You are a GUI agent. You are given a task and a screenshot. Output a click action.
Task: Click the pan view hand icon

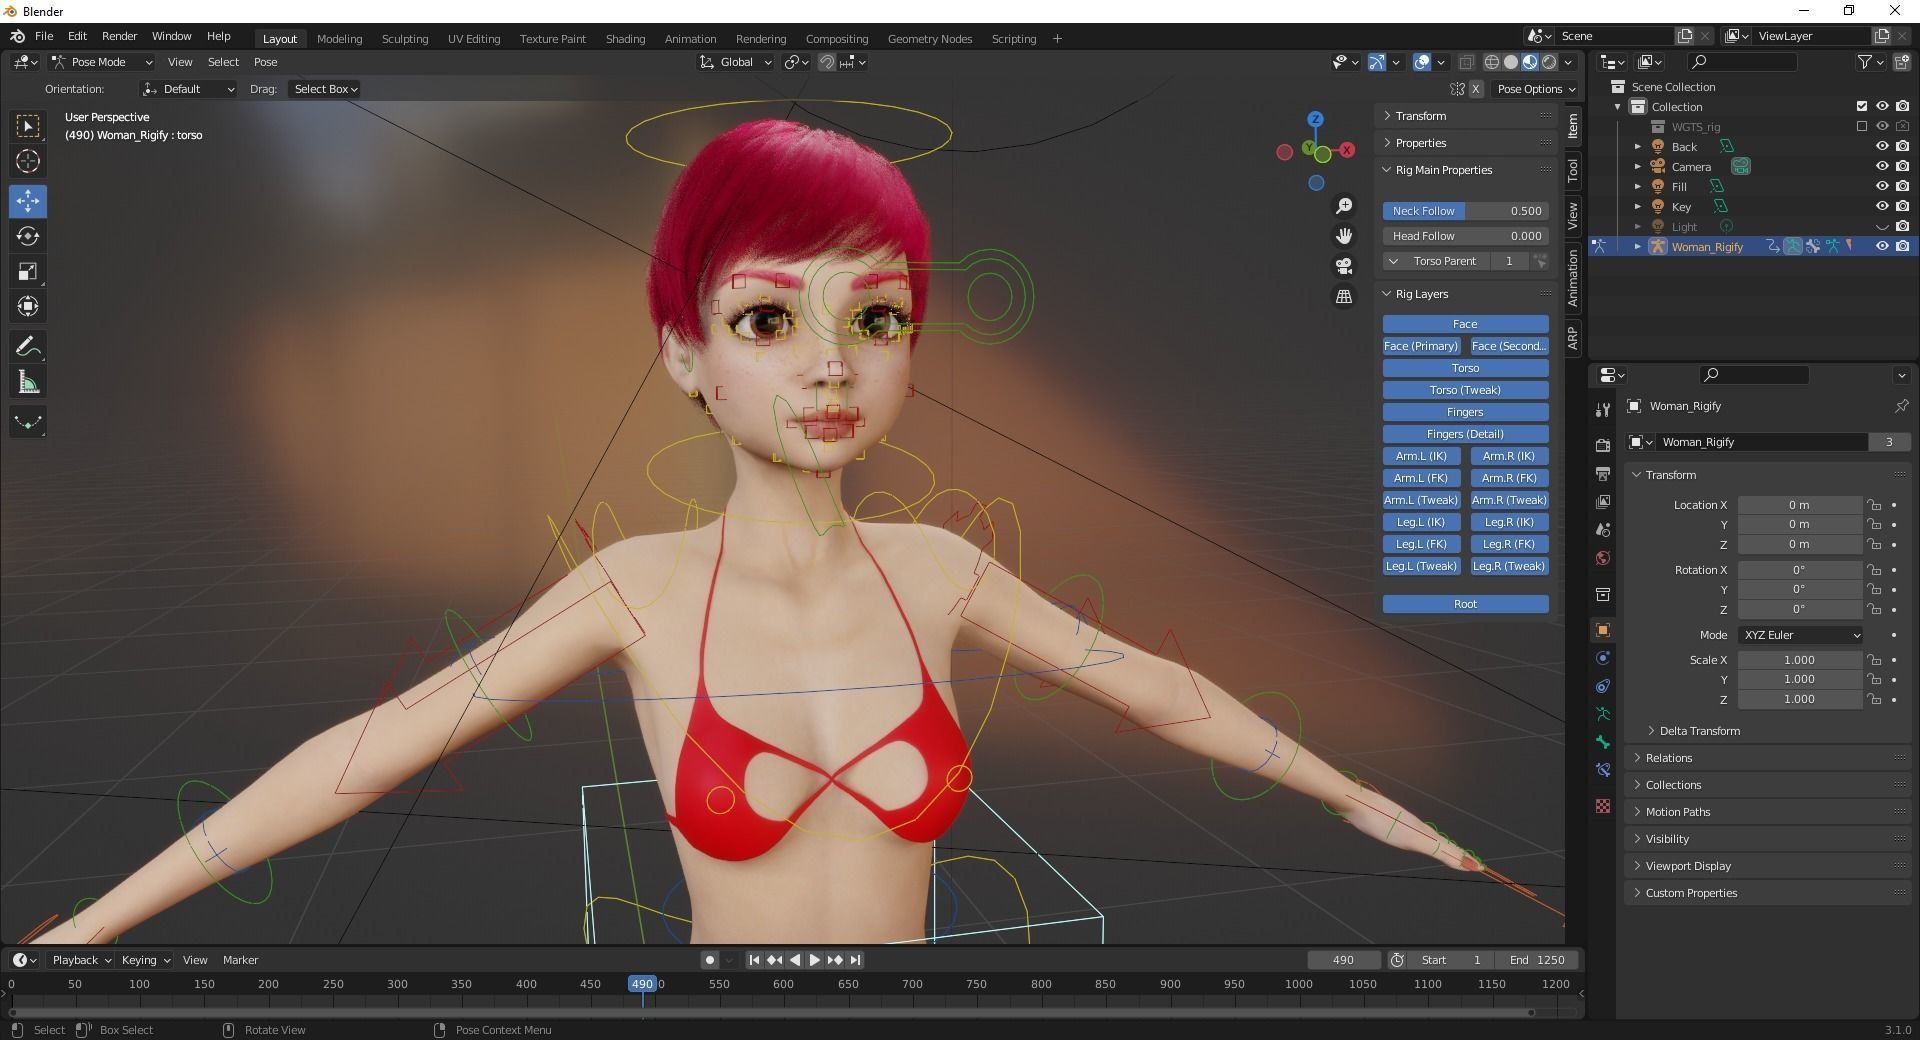tap(1344, 236)
